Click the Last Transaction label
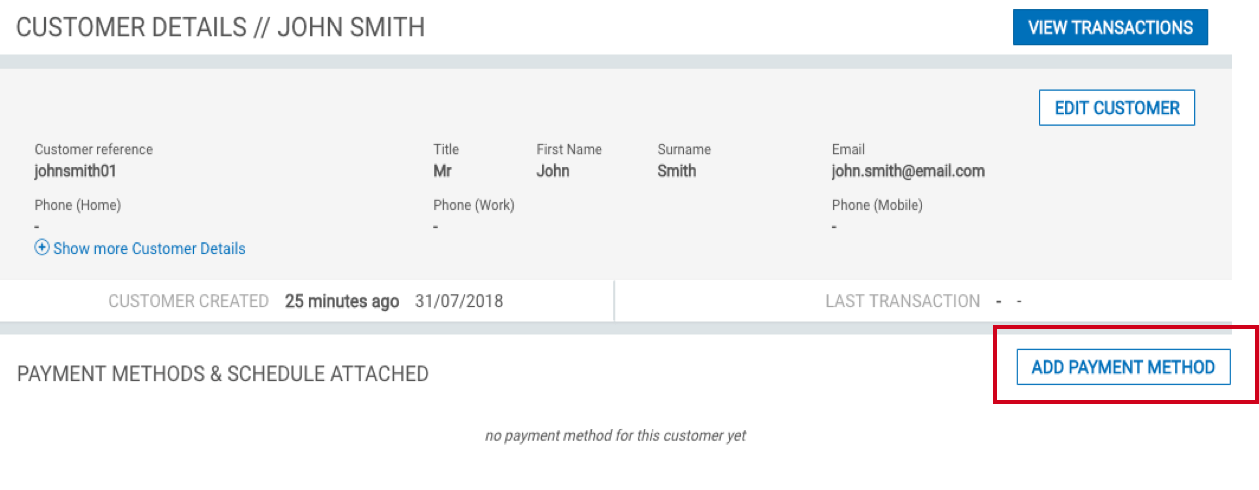 [903, 301]
